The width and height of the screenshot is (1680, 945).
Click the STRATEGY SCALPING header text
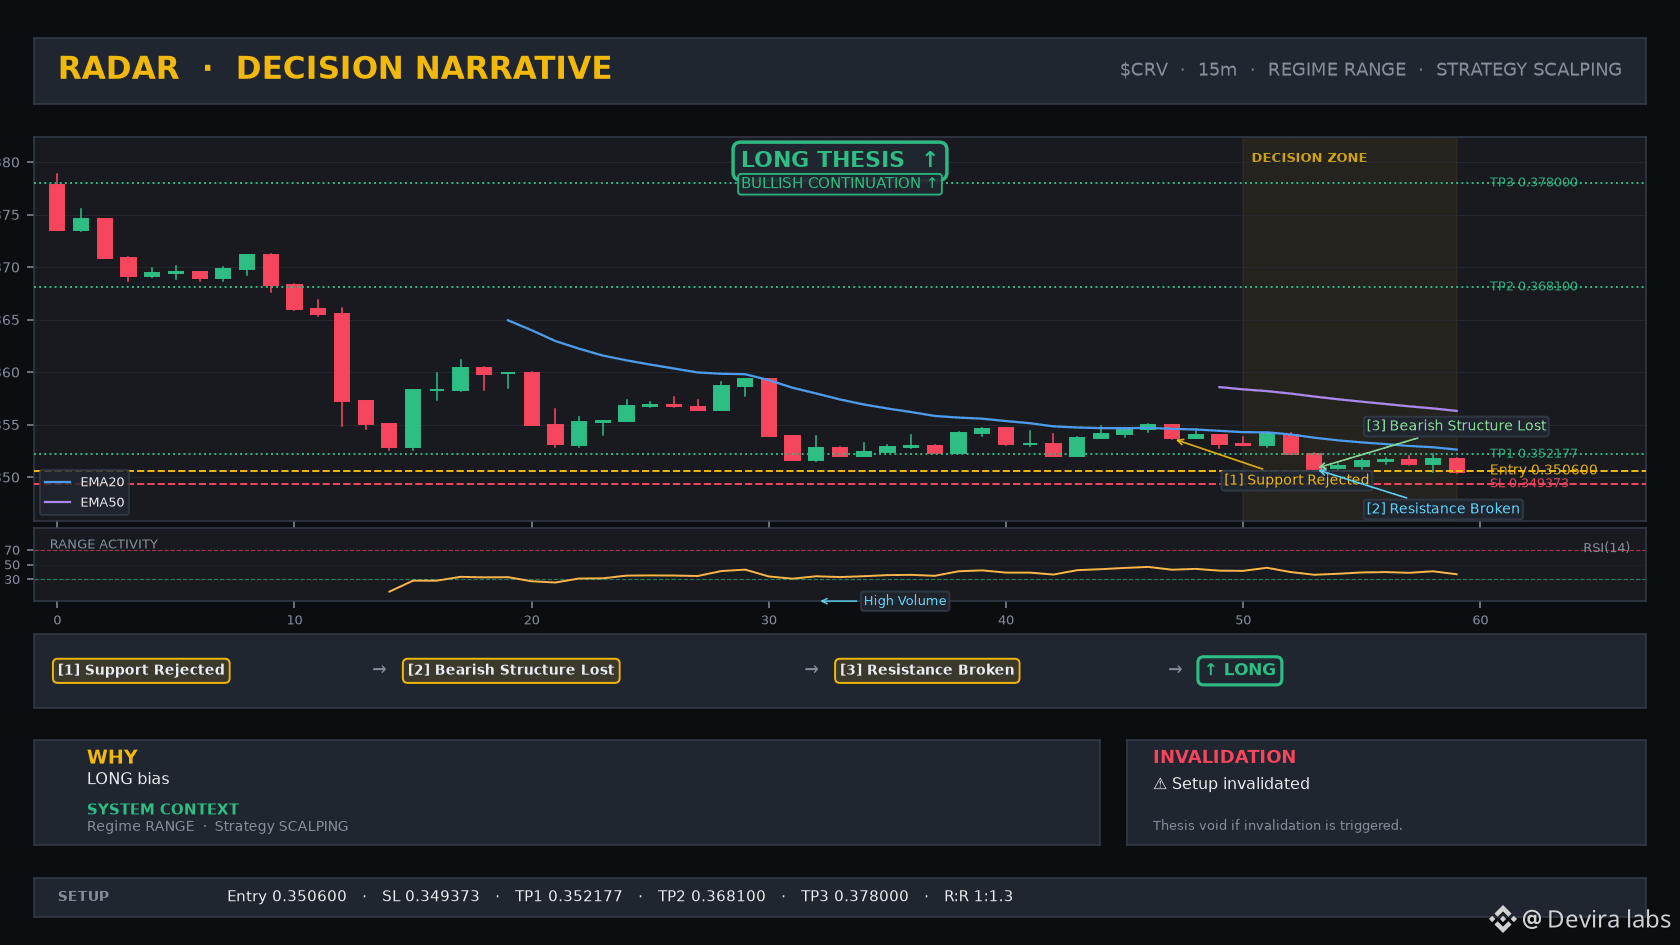pyautogui.click(x=1529, y=69)
